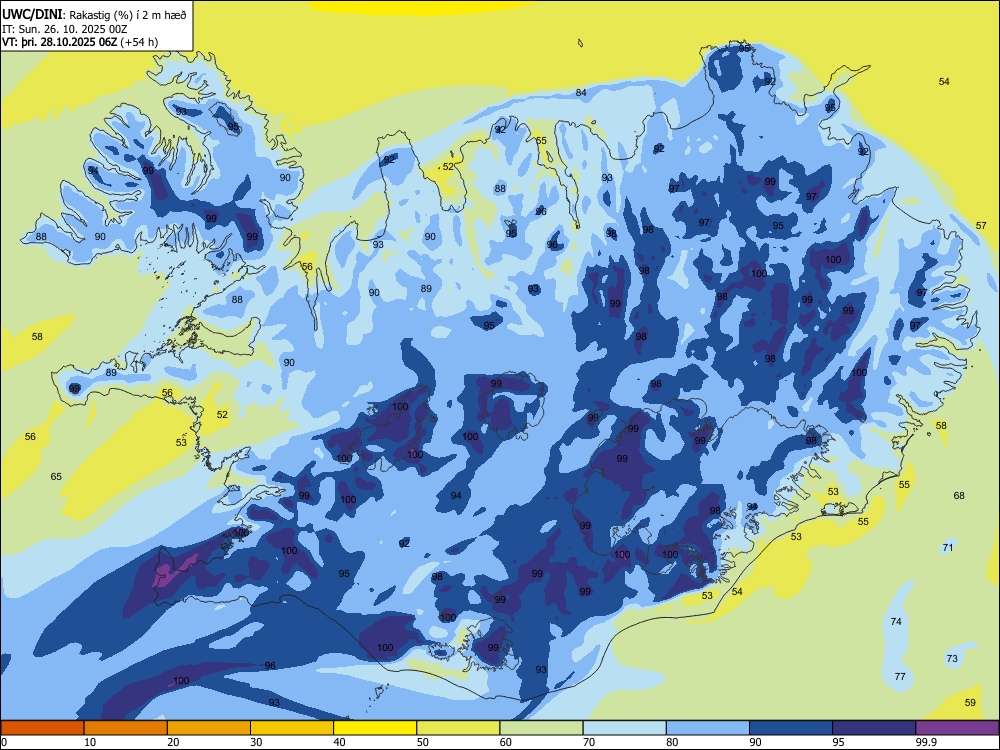Click the map value '77' in southeast sea
Image resolution: width=1000 pixels, height=750 pixels.
pos(900,677)
